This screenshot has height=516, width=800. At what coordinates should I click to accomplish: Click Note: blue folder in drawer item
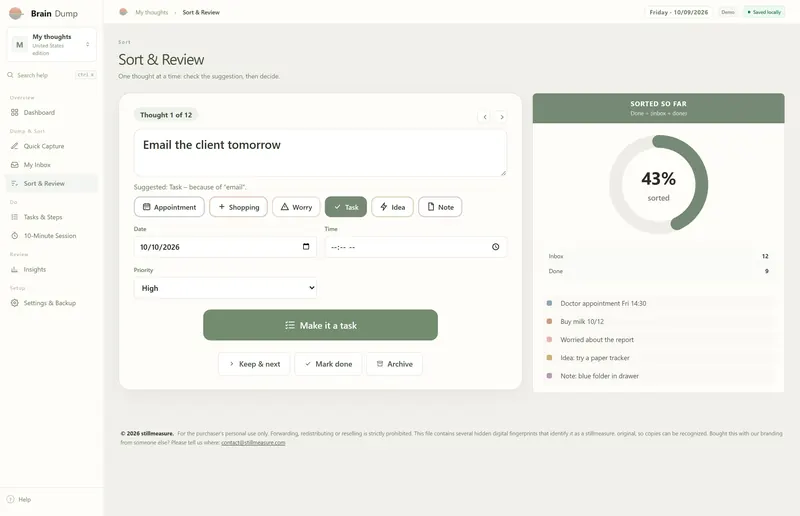pos(659,376)
